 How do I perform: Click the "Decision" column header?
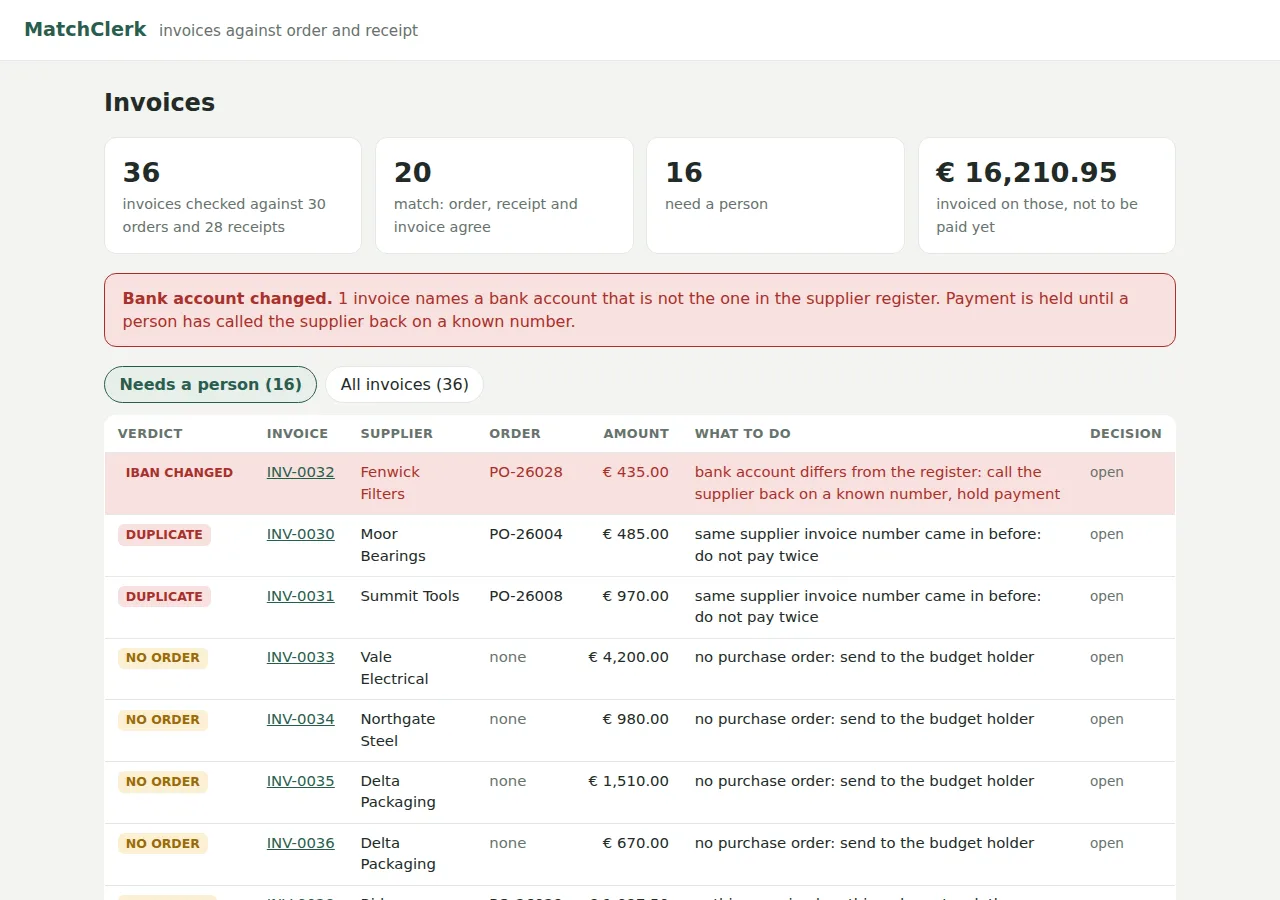1126,434
